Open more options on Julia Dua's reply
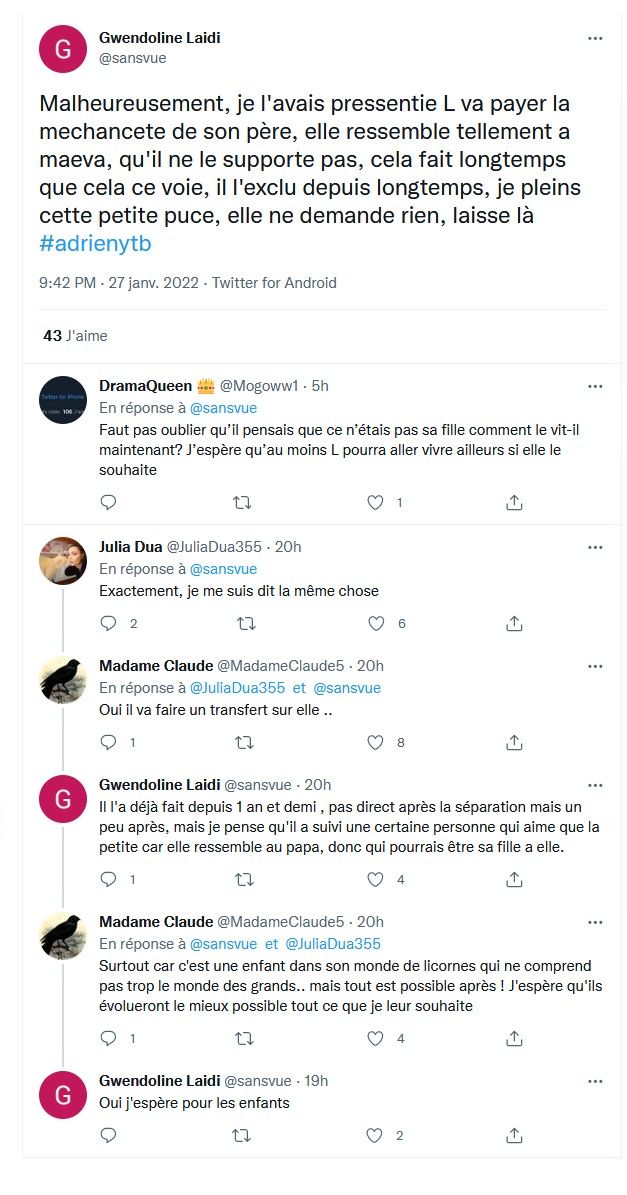Screen dimensions: 627x1195 (595, 547)
